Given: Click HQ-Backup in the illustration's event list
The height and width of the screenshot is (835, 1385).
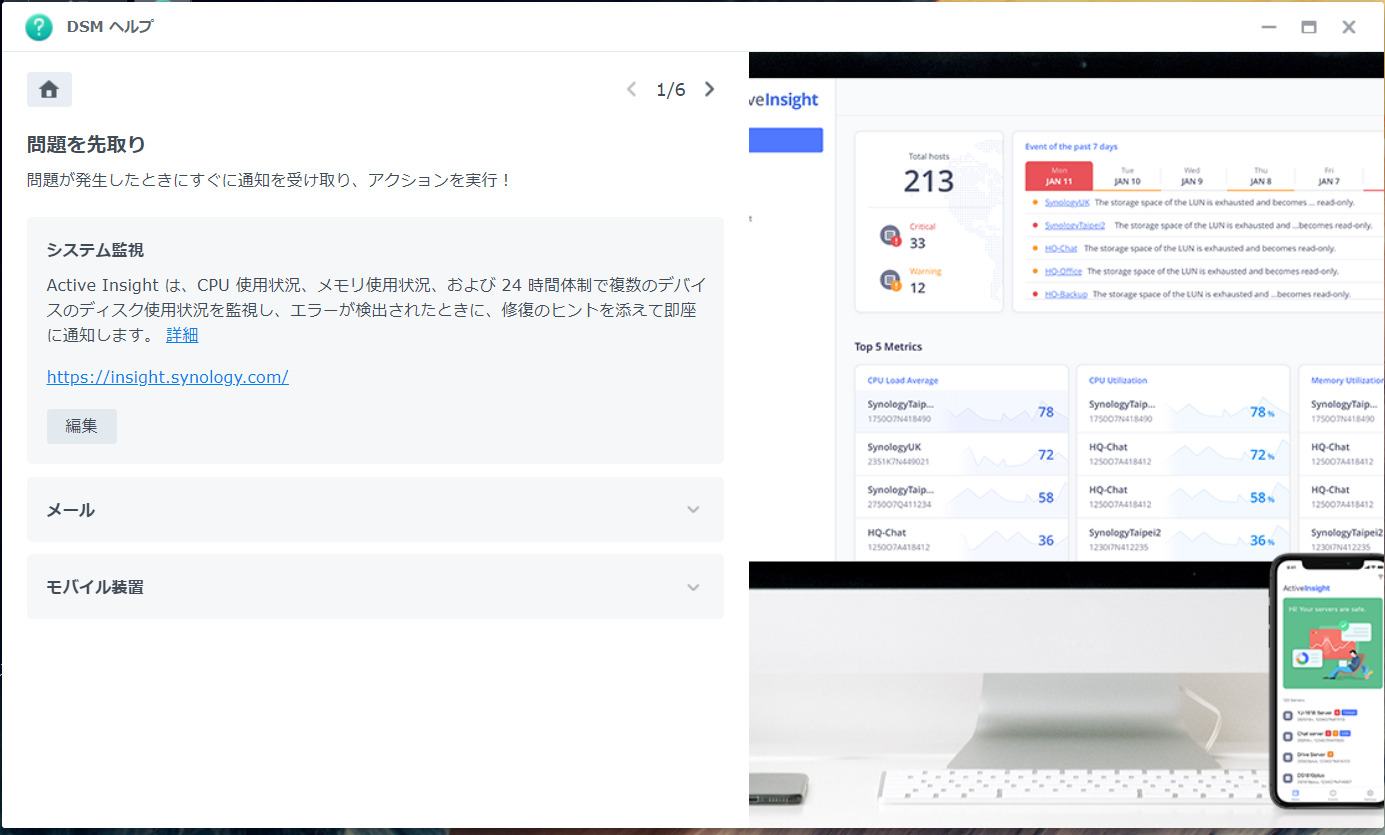Looking at the screenshot, I should (x=1066, y=294).
